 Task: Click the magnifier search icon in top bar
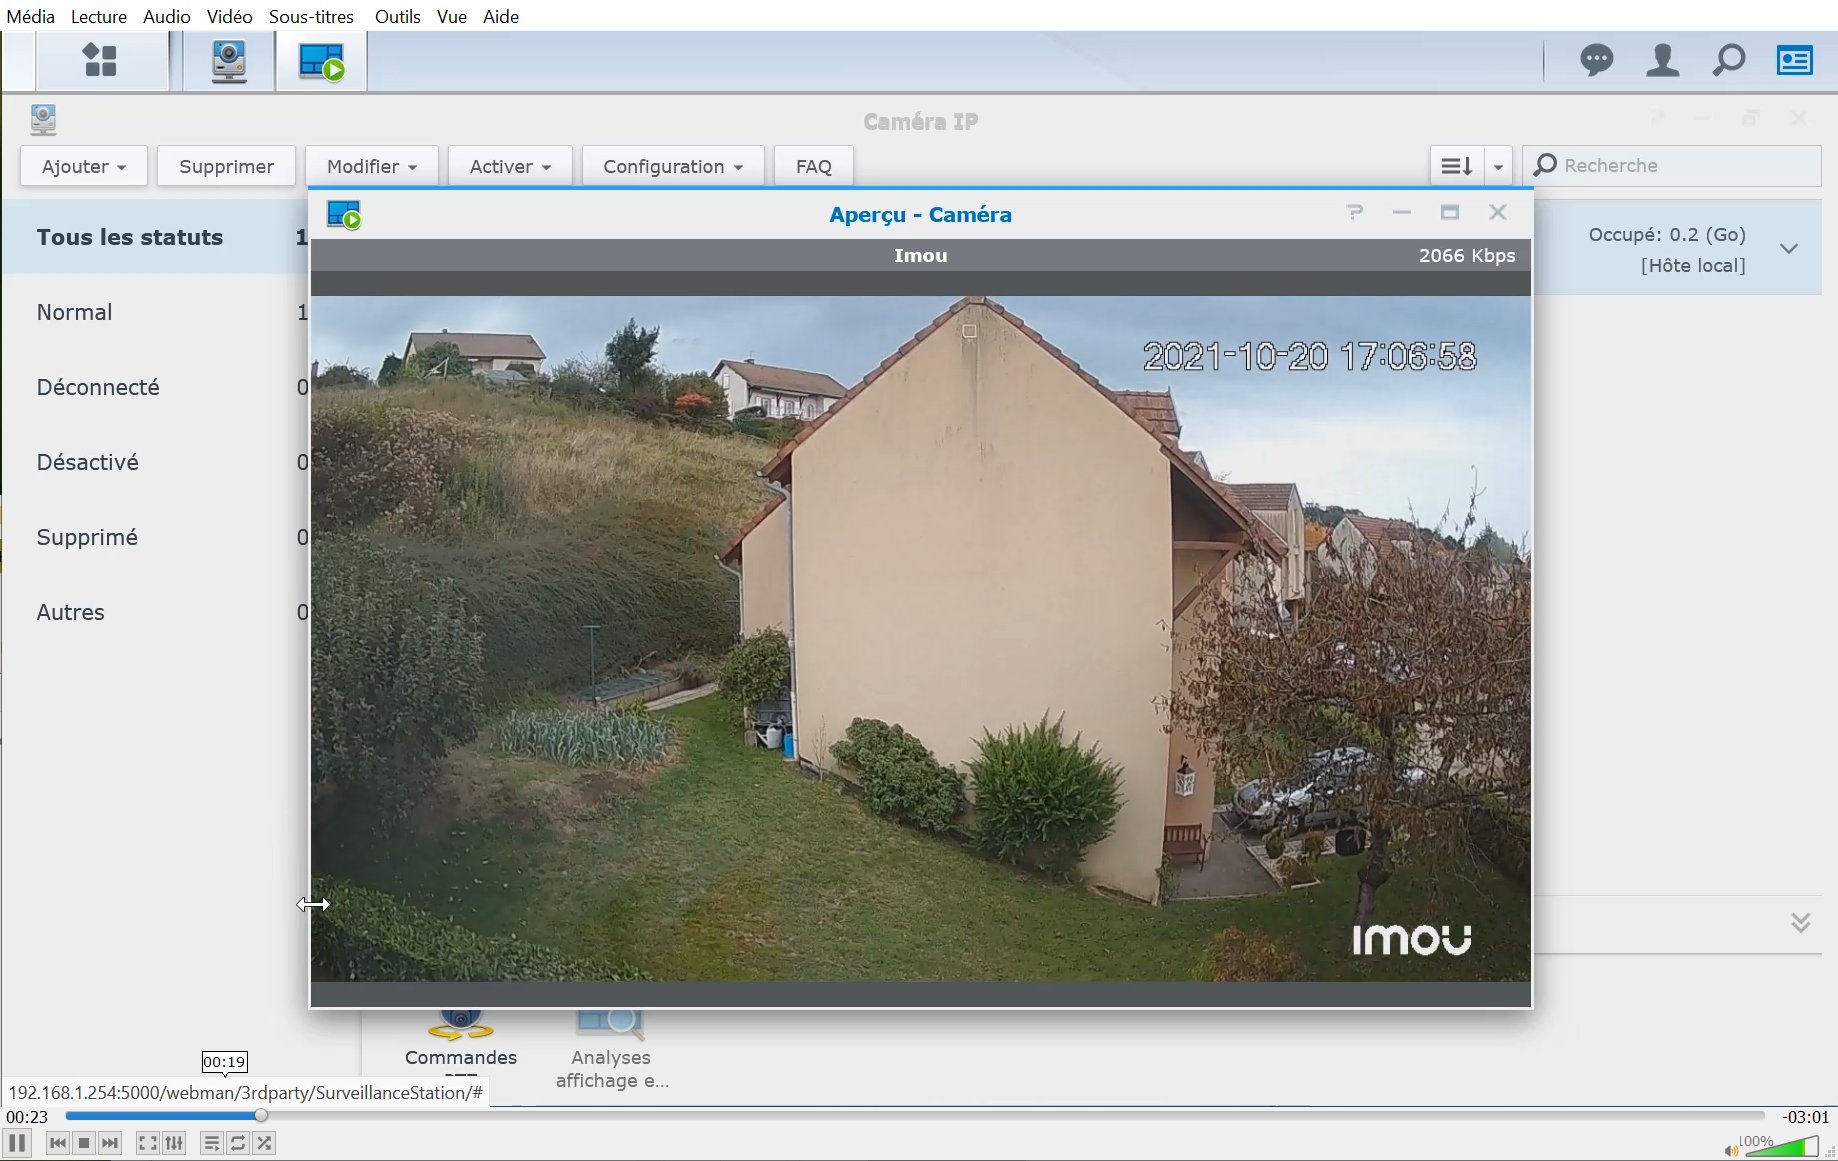click(1728, 60)
